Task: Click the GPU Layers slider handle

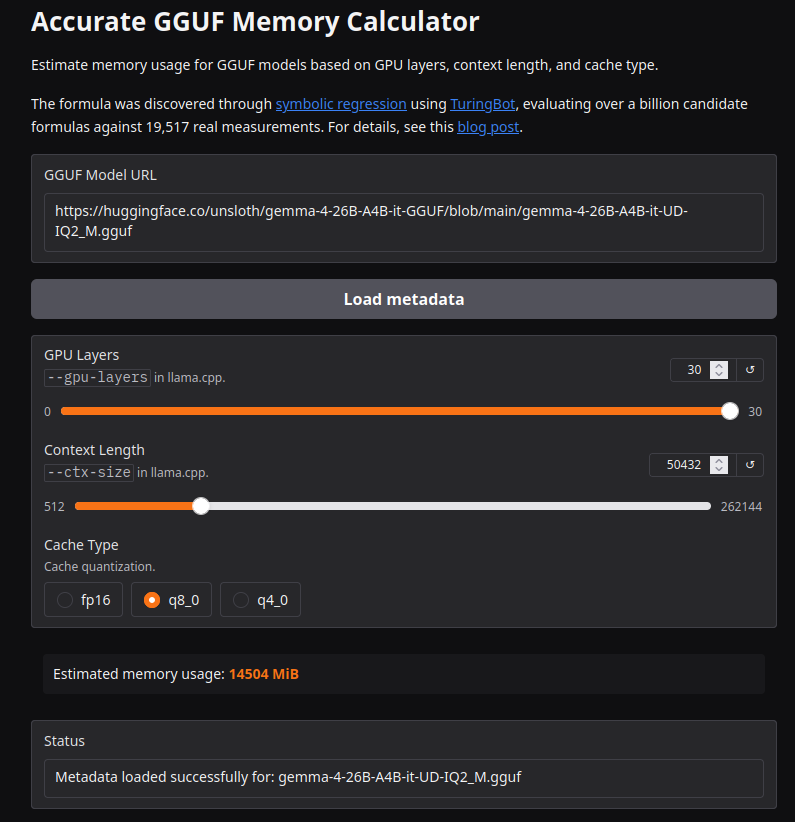Action: pyautogui.click(x=730, y=411)
